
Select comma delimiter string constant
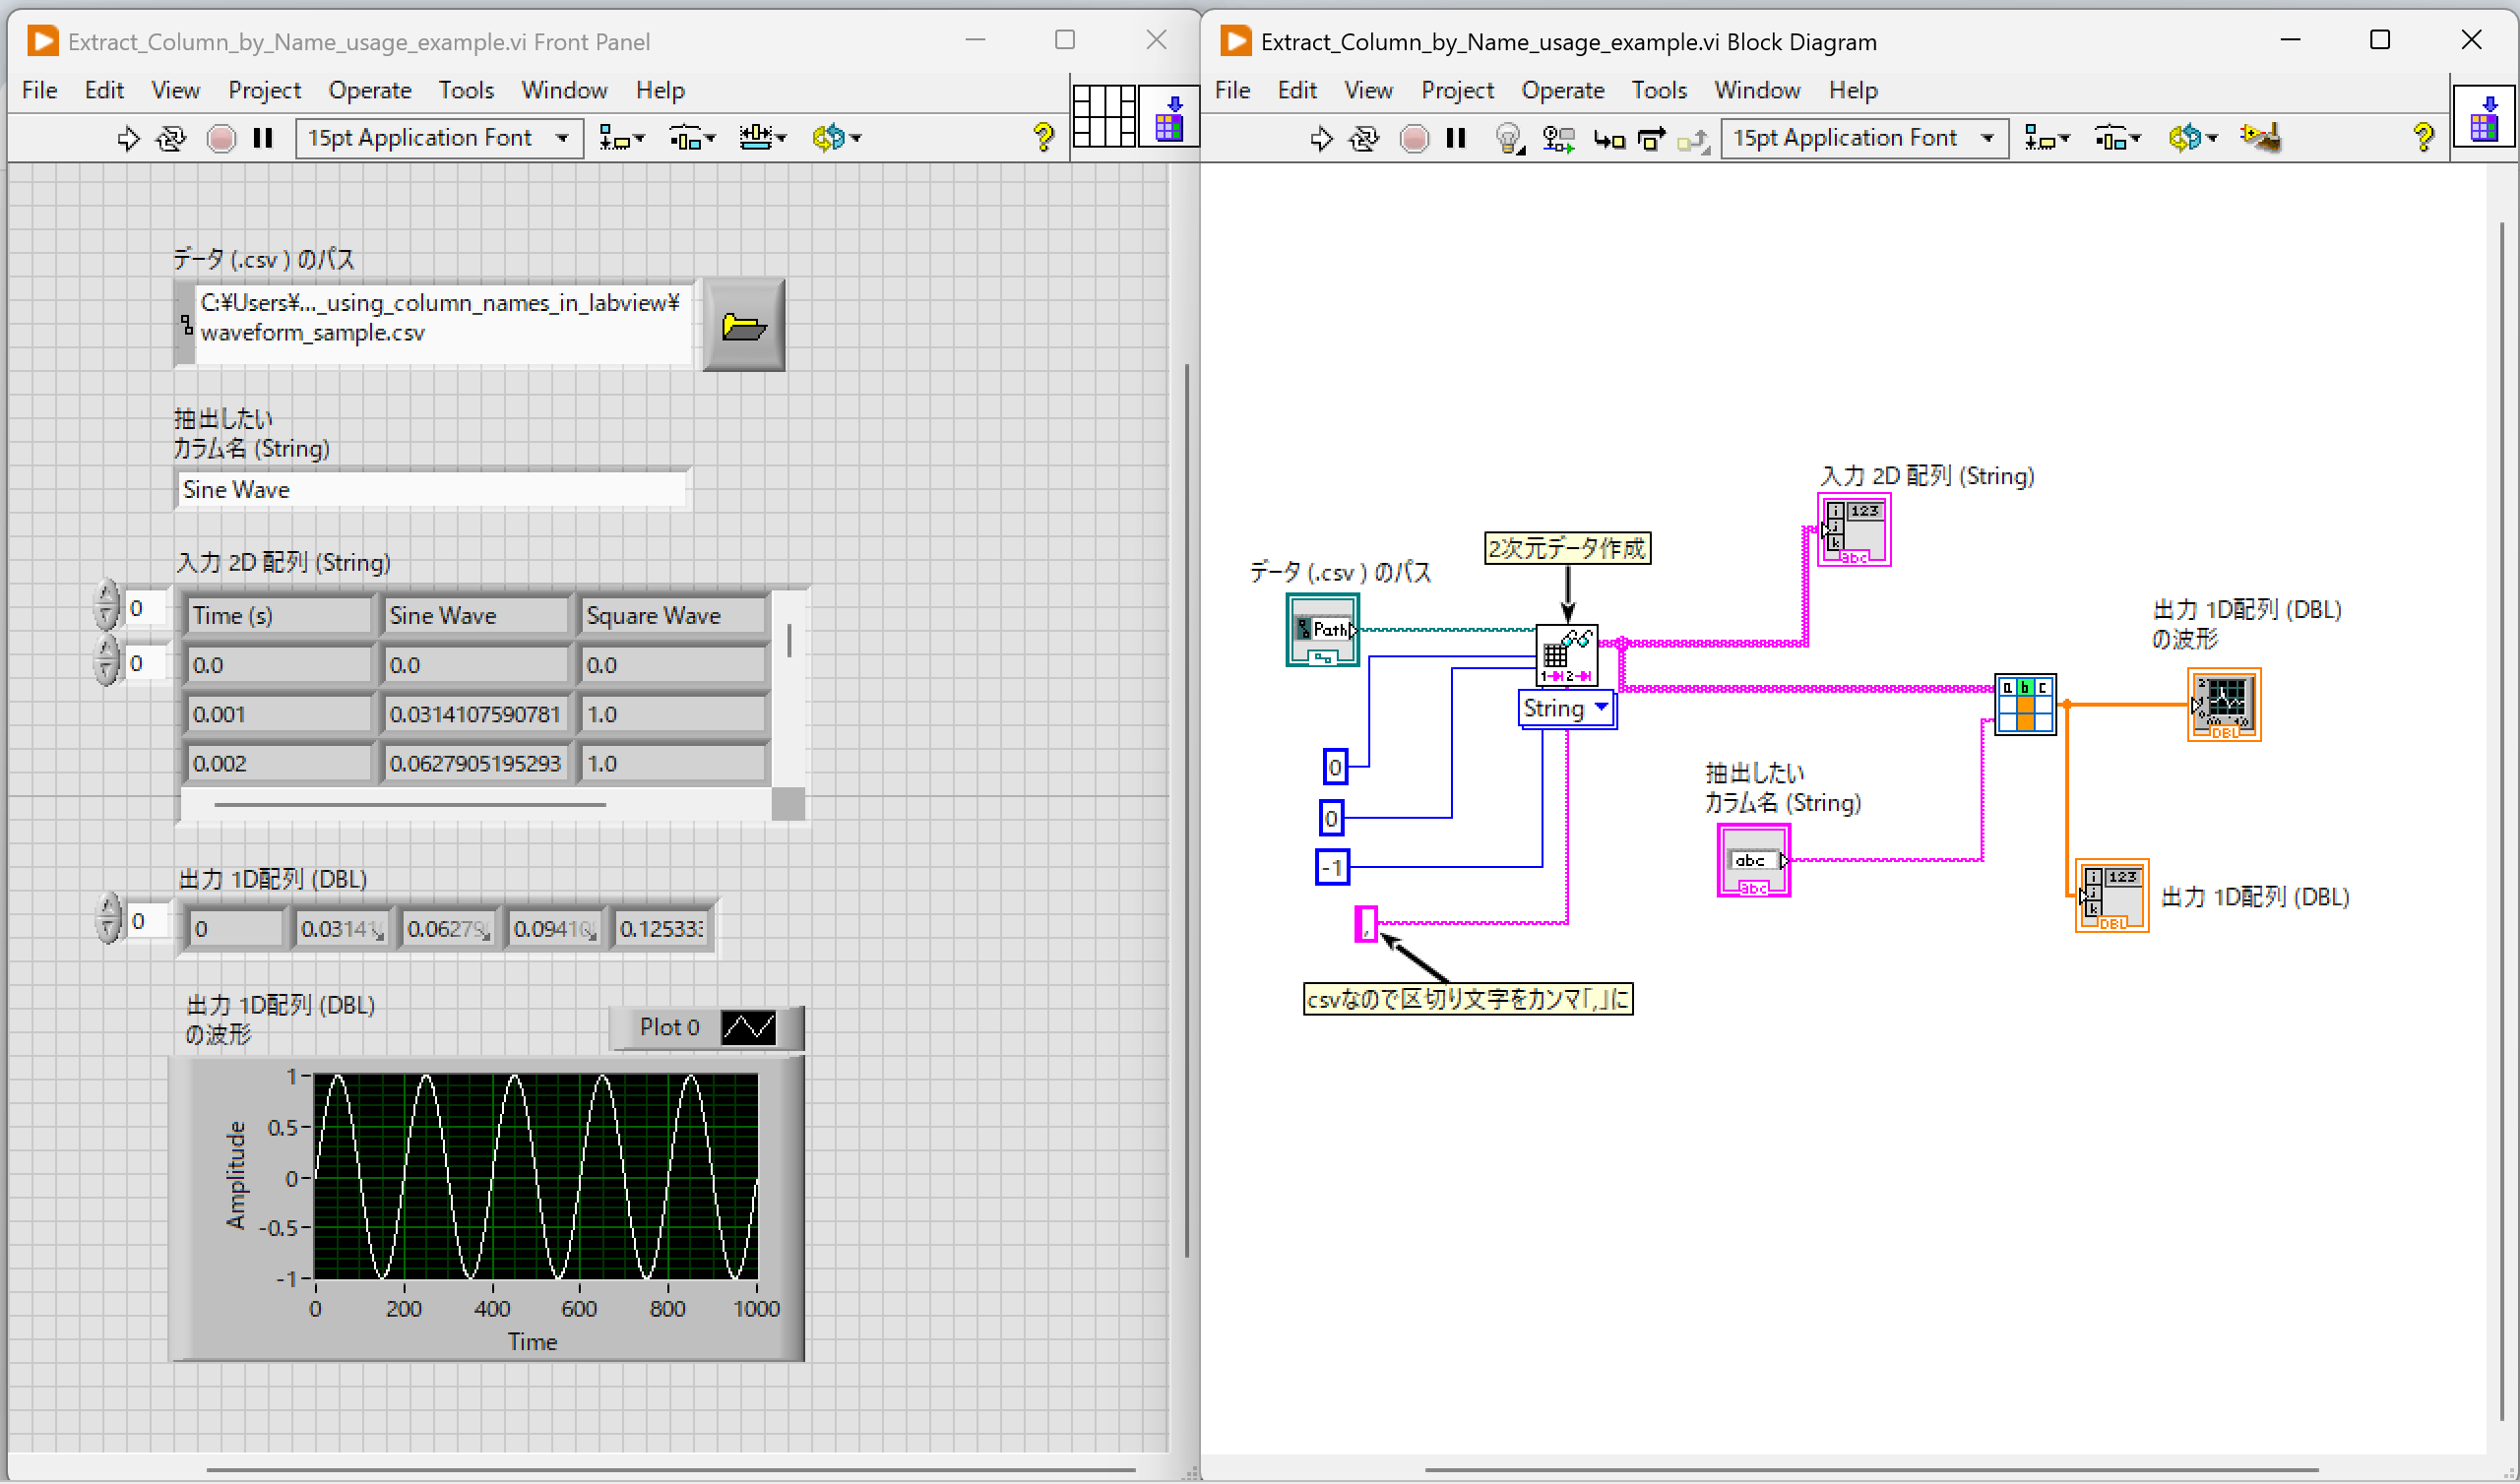click(x=1366, y=925)
